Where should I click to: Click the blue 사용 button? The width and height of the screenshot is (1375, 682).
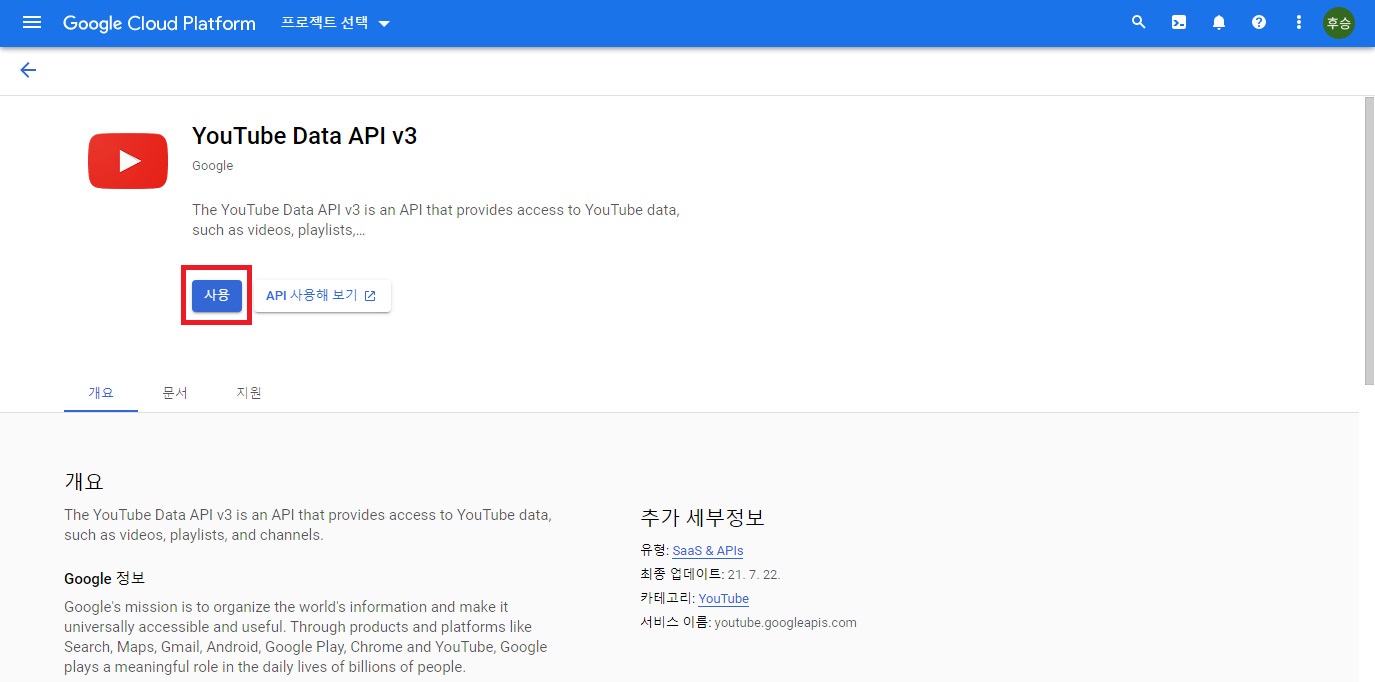tap(217, 295)
